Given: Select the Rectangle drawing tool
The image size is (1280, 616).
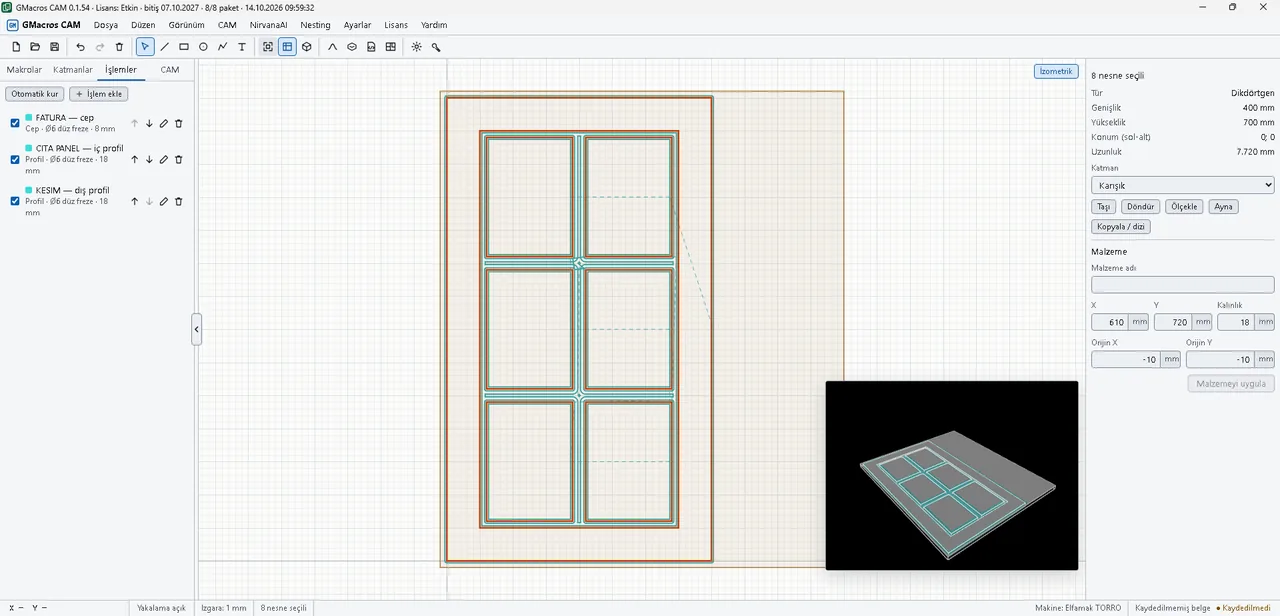Looking at the screenshot, I should [x=184, y=47].
